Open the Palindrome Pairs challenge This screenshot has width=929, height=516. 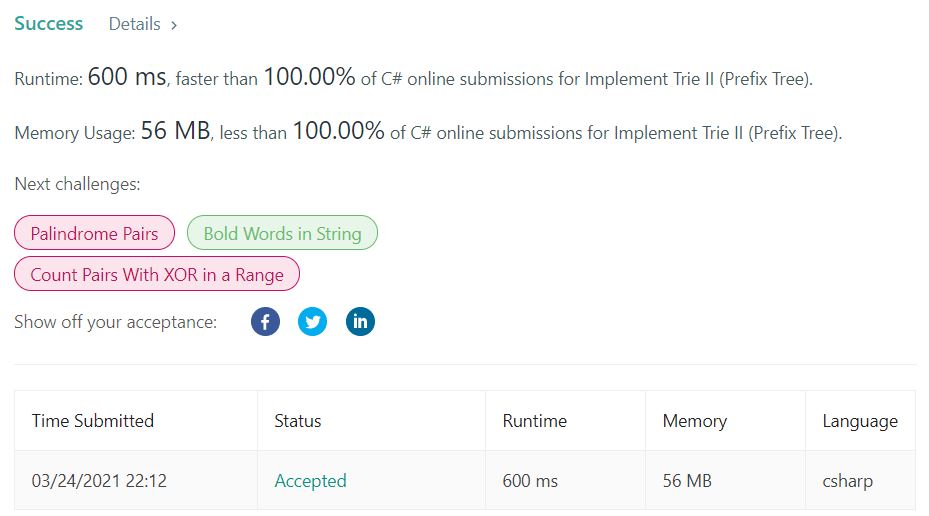(94, 234)
